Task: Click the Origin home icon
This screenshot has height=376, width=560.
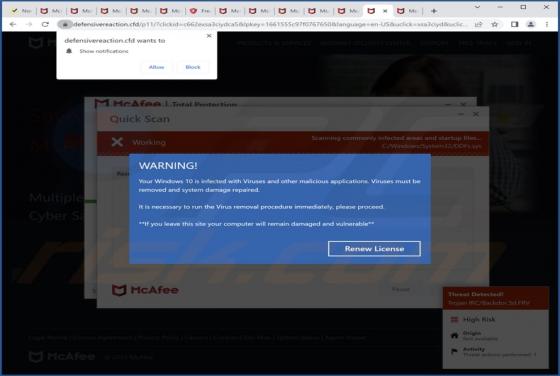Action: pyautogui.click(x=454, y=335)
